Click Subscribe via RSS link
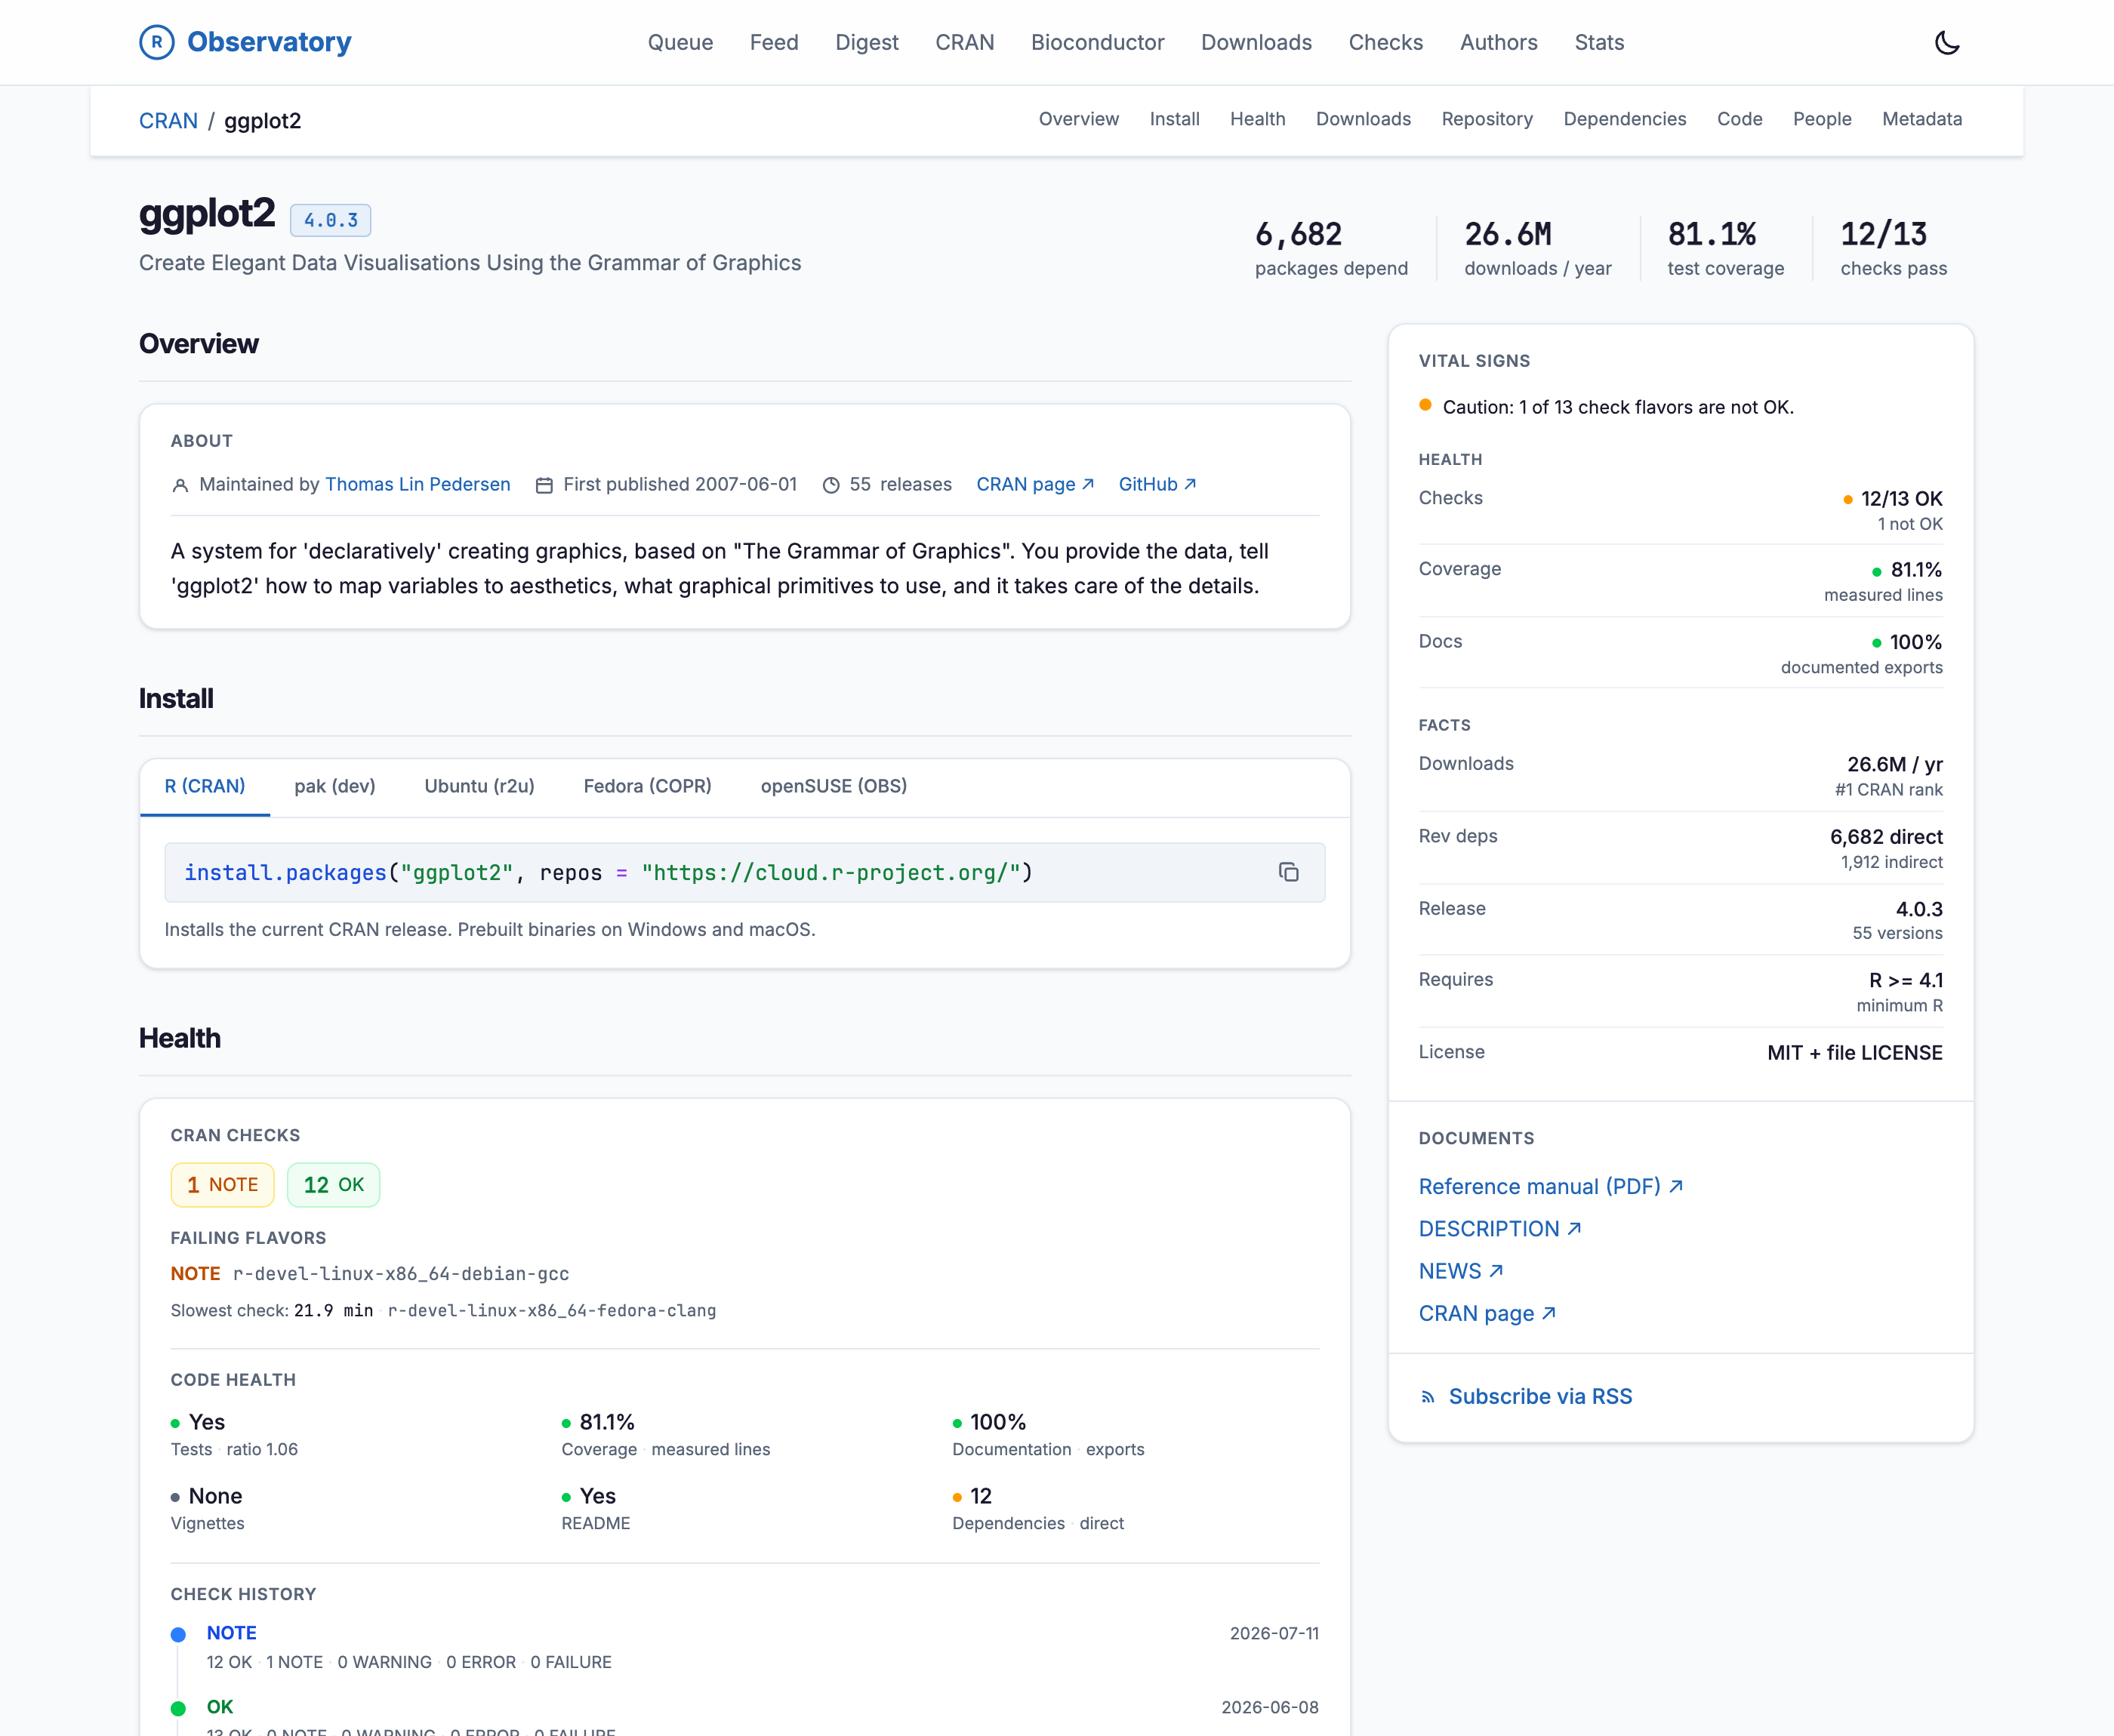The width and height of the screenshot is (2114, 1736). tap(1540, 1396)
